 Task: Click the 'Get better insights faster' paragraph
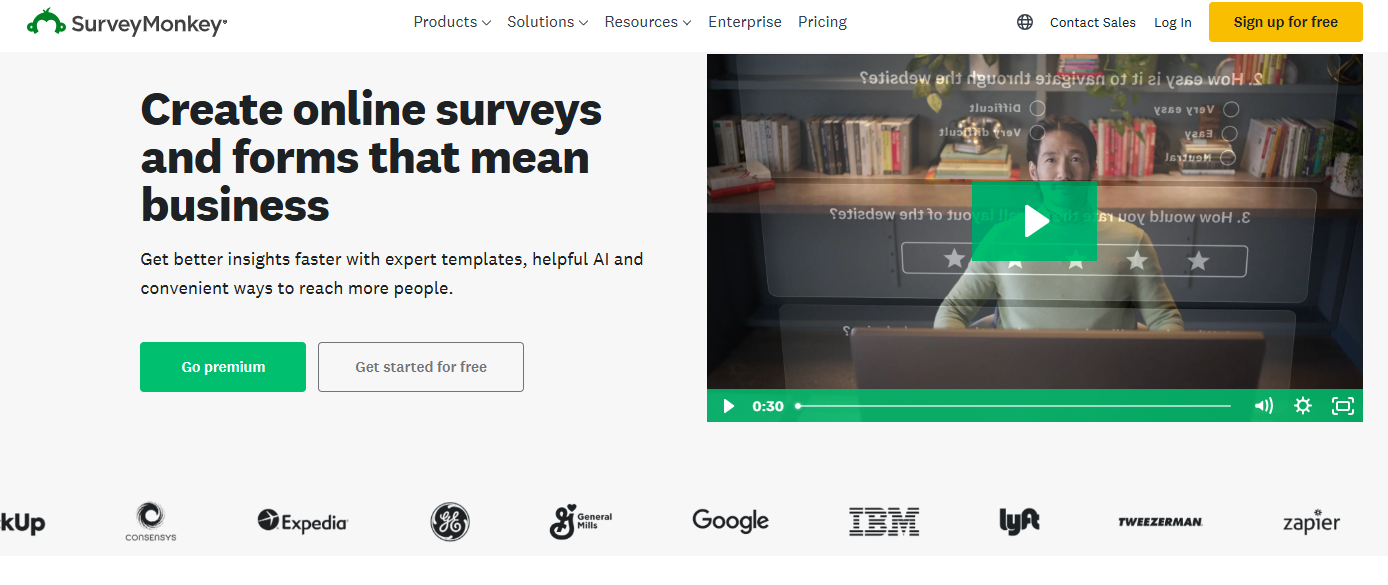(x=392, y=274)
